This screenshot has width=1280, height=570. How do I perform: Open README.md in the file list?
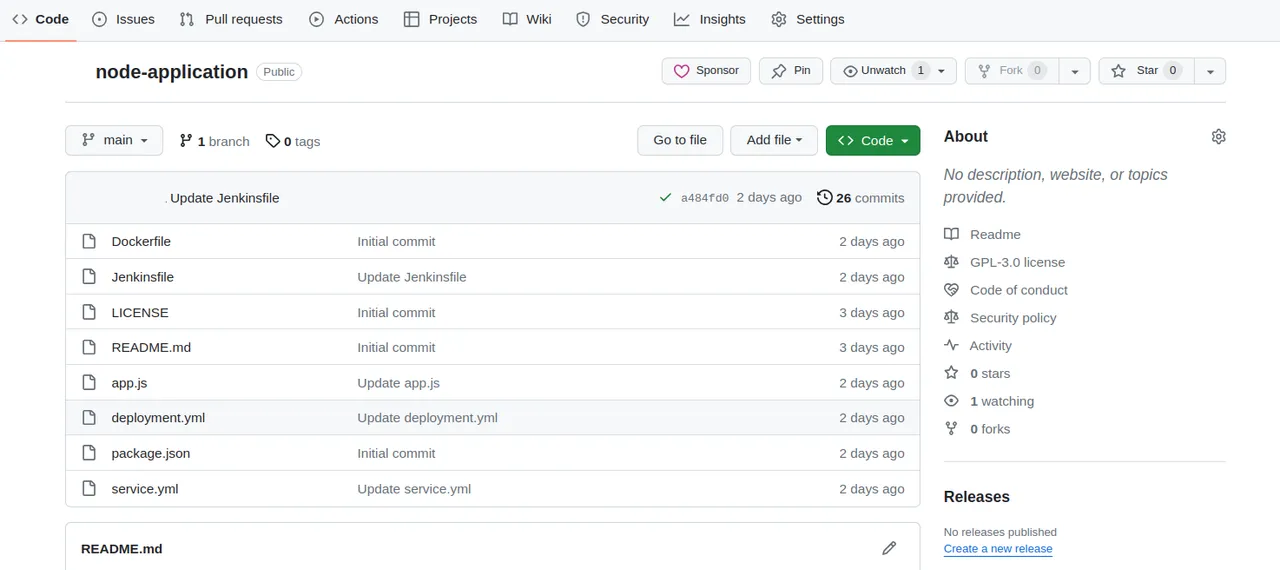pos(151,347)
